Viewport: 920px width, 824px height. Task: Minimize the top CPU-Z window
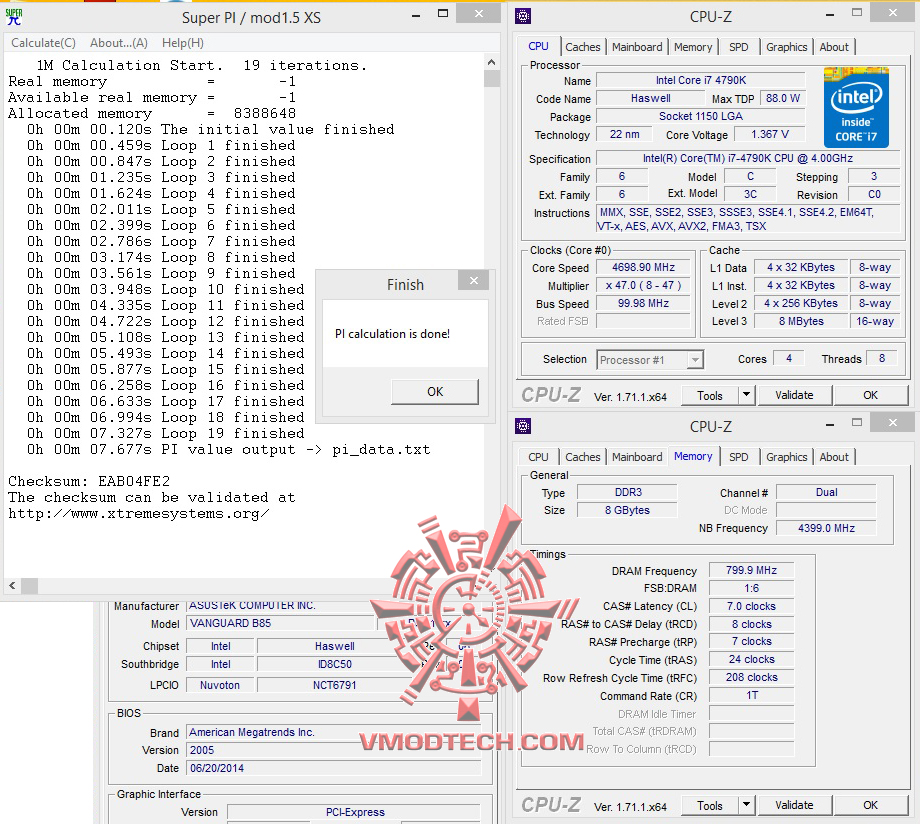(x=830, y=15)
